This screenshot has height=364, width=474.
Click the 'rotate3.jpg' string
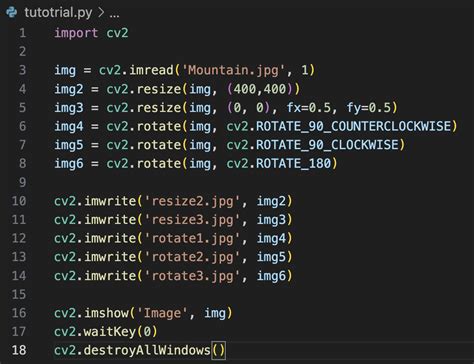tap(192, 276)
